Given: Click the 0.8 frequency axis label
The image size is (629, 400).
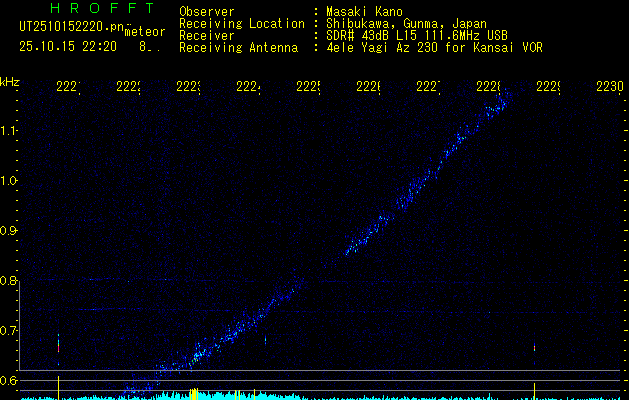Looking at the screenshot, I should (8, 280).
